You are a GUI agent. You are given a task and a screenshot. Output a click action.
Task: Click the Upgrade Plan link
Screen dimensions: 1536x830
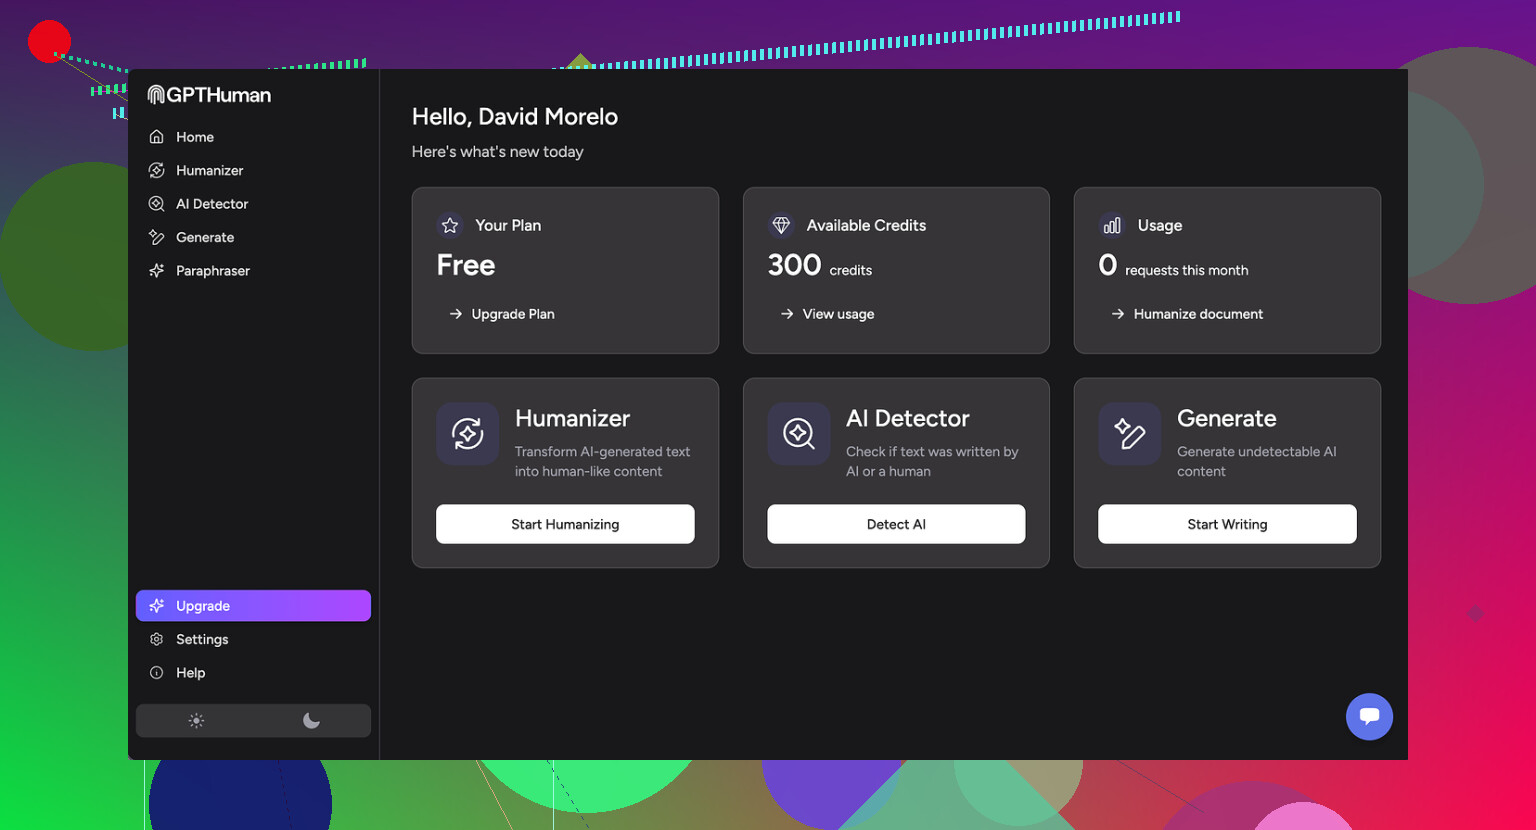512,313
